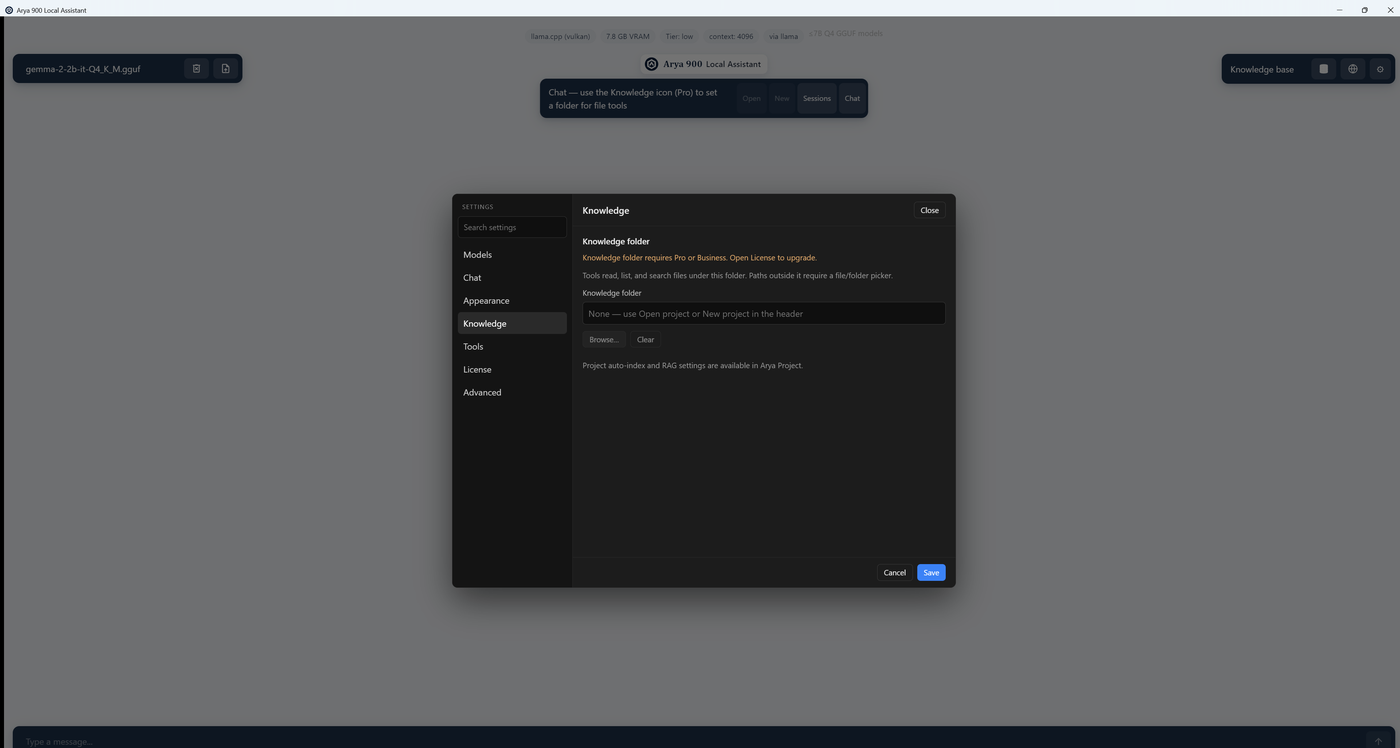Click the gemma-2-2b-it-Q4_K_M.gguf model name
The width and height of the screenshot is (1400, 748).
tap(83, 69)
